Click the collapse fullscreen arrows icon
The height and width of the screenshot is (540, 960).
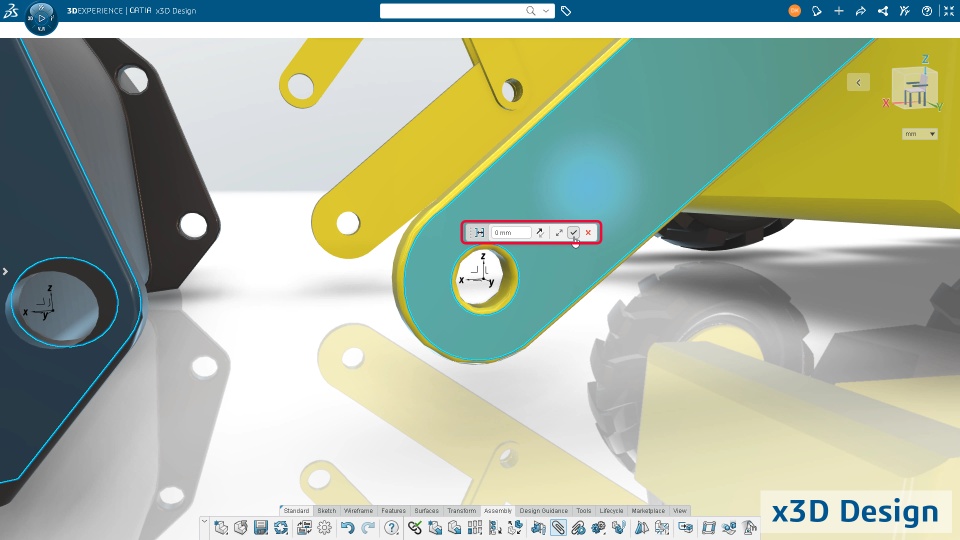[949, 11]
